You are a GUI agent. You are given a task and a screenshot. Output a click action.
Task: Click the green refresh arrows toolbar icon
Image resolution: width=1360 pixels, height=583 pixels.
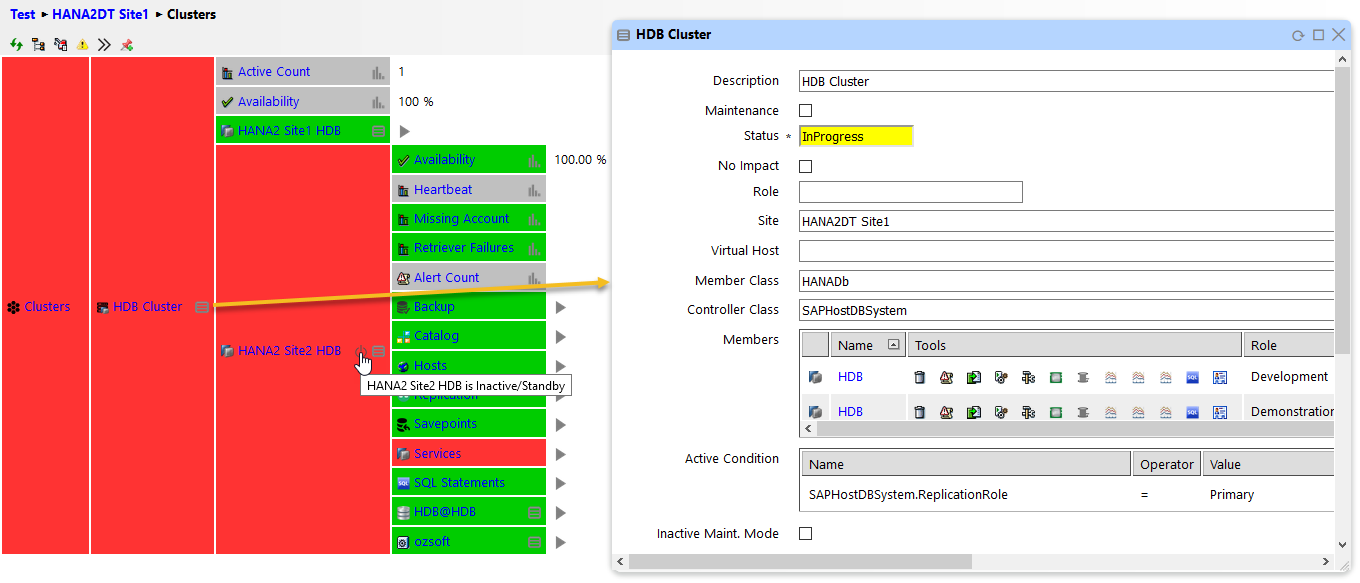pos(16,45)
